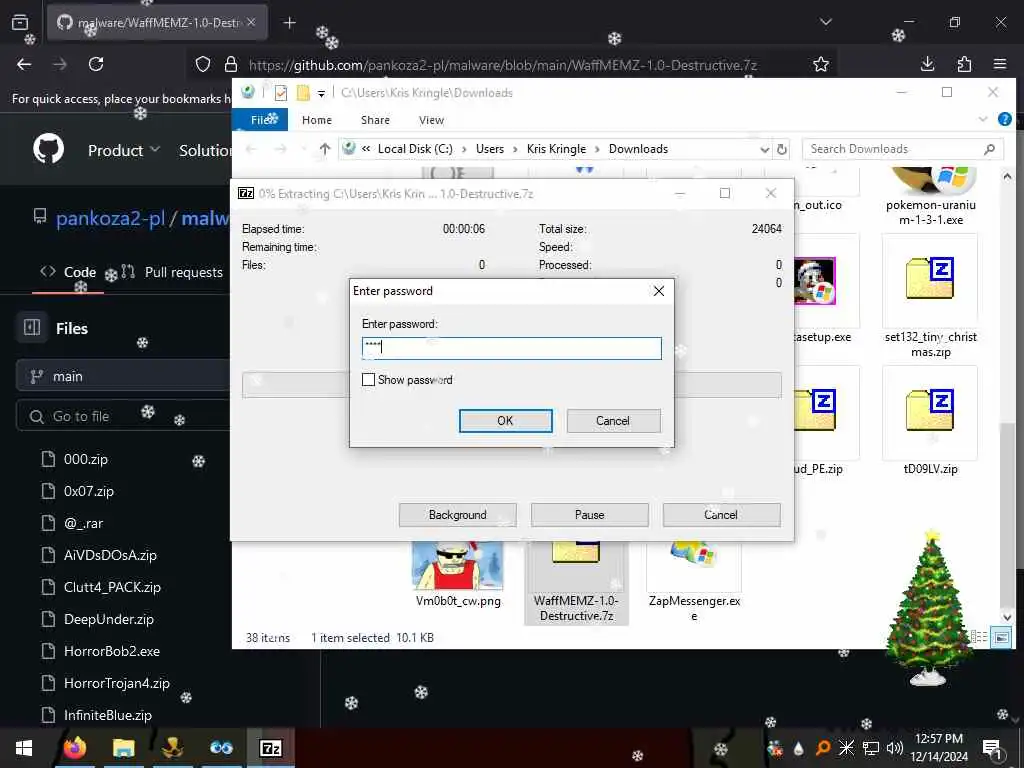This screenshot has height=768, width=1024.
Task: Open taskbar volume speaker icon
Action: pos(895,748)
